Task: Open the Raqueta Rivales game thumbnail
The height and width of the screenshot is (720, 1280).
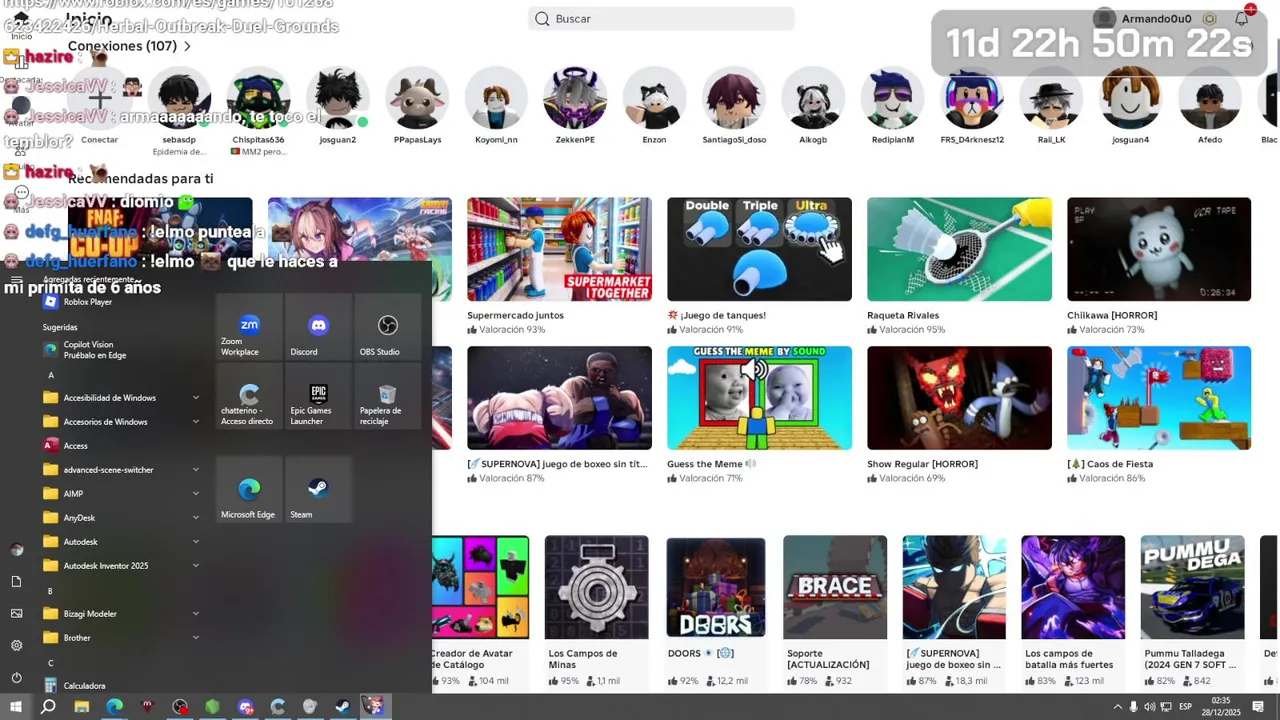Action: pyautogui.click(x=959, y=249)
